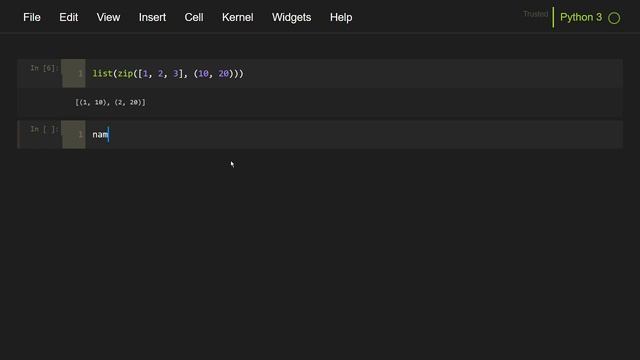The image size is (640, 360).
Task: Open the Help menu
Action: [x=341, y=18]
